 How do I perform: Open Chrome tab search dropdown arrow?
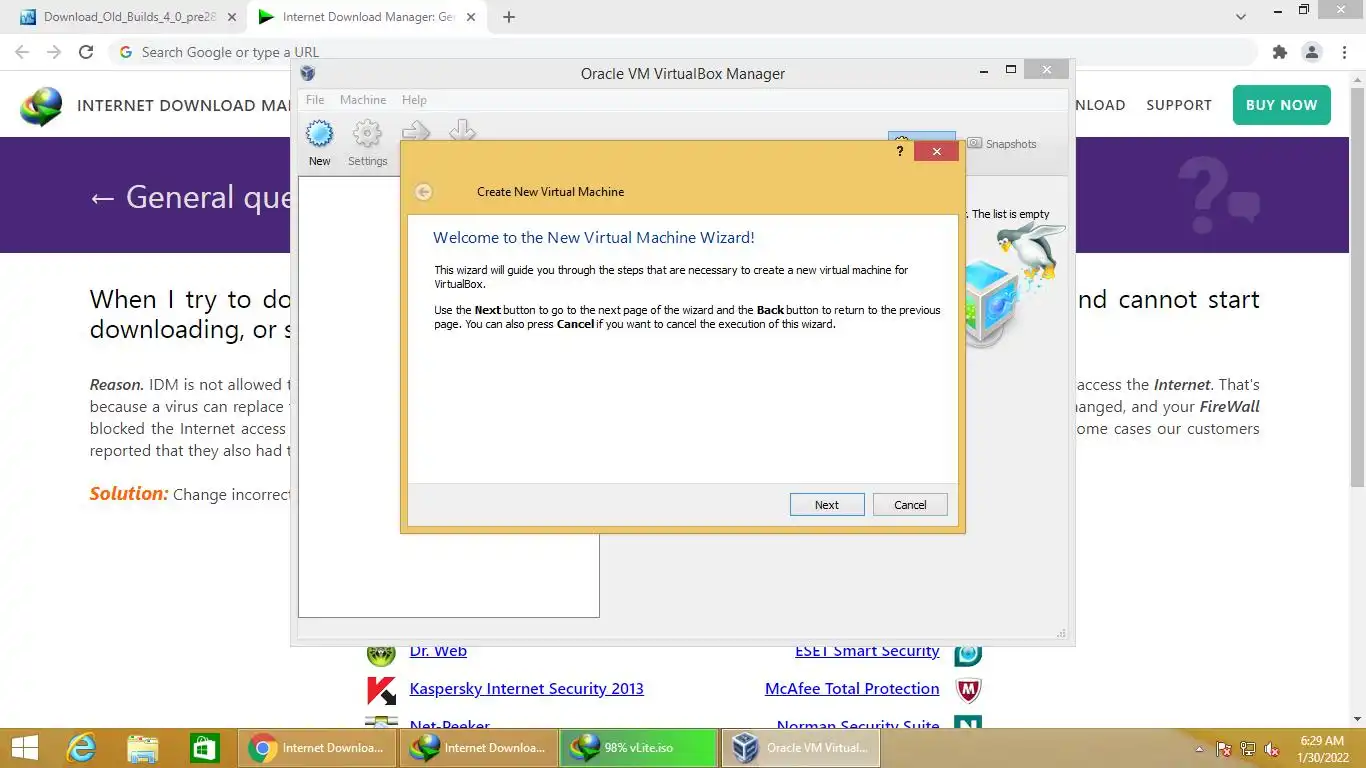pyautogui.click(x=1241, y=17)
